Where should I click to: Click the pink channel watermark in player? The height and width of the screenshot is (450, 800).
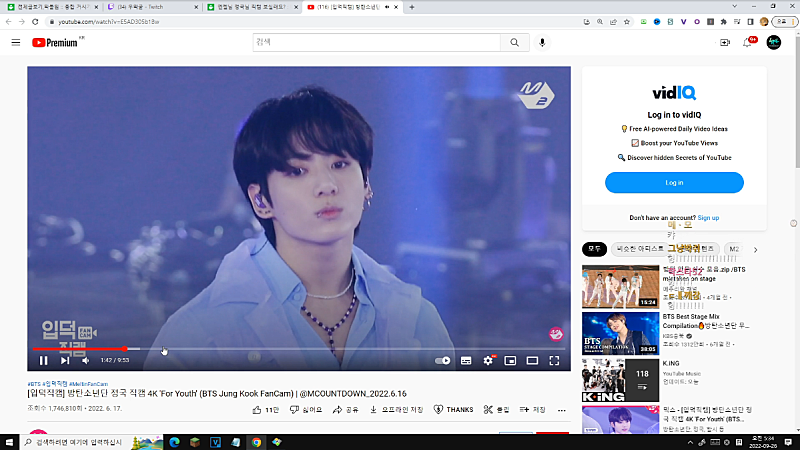[x=556, y=334]
